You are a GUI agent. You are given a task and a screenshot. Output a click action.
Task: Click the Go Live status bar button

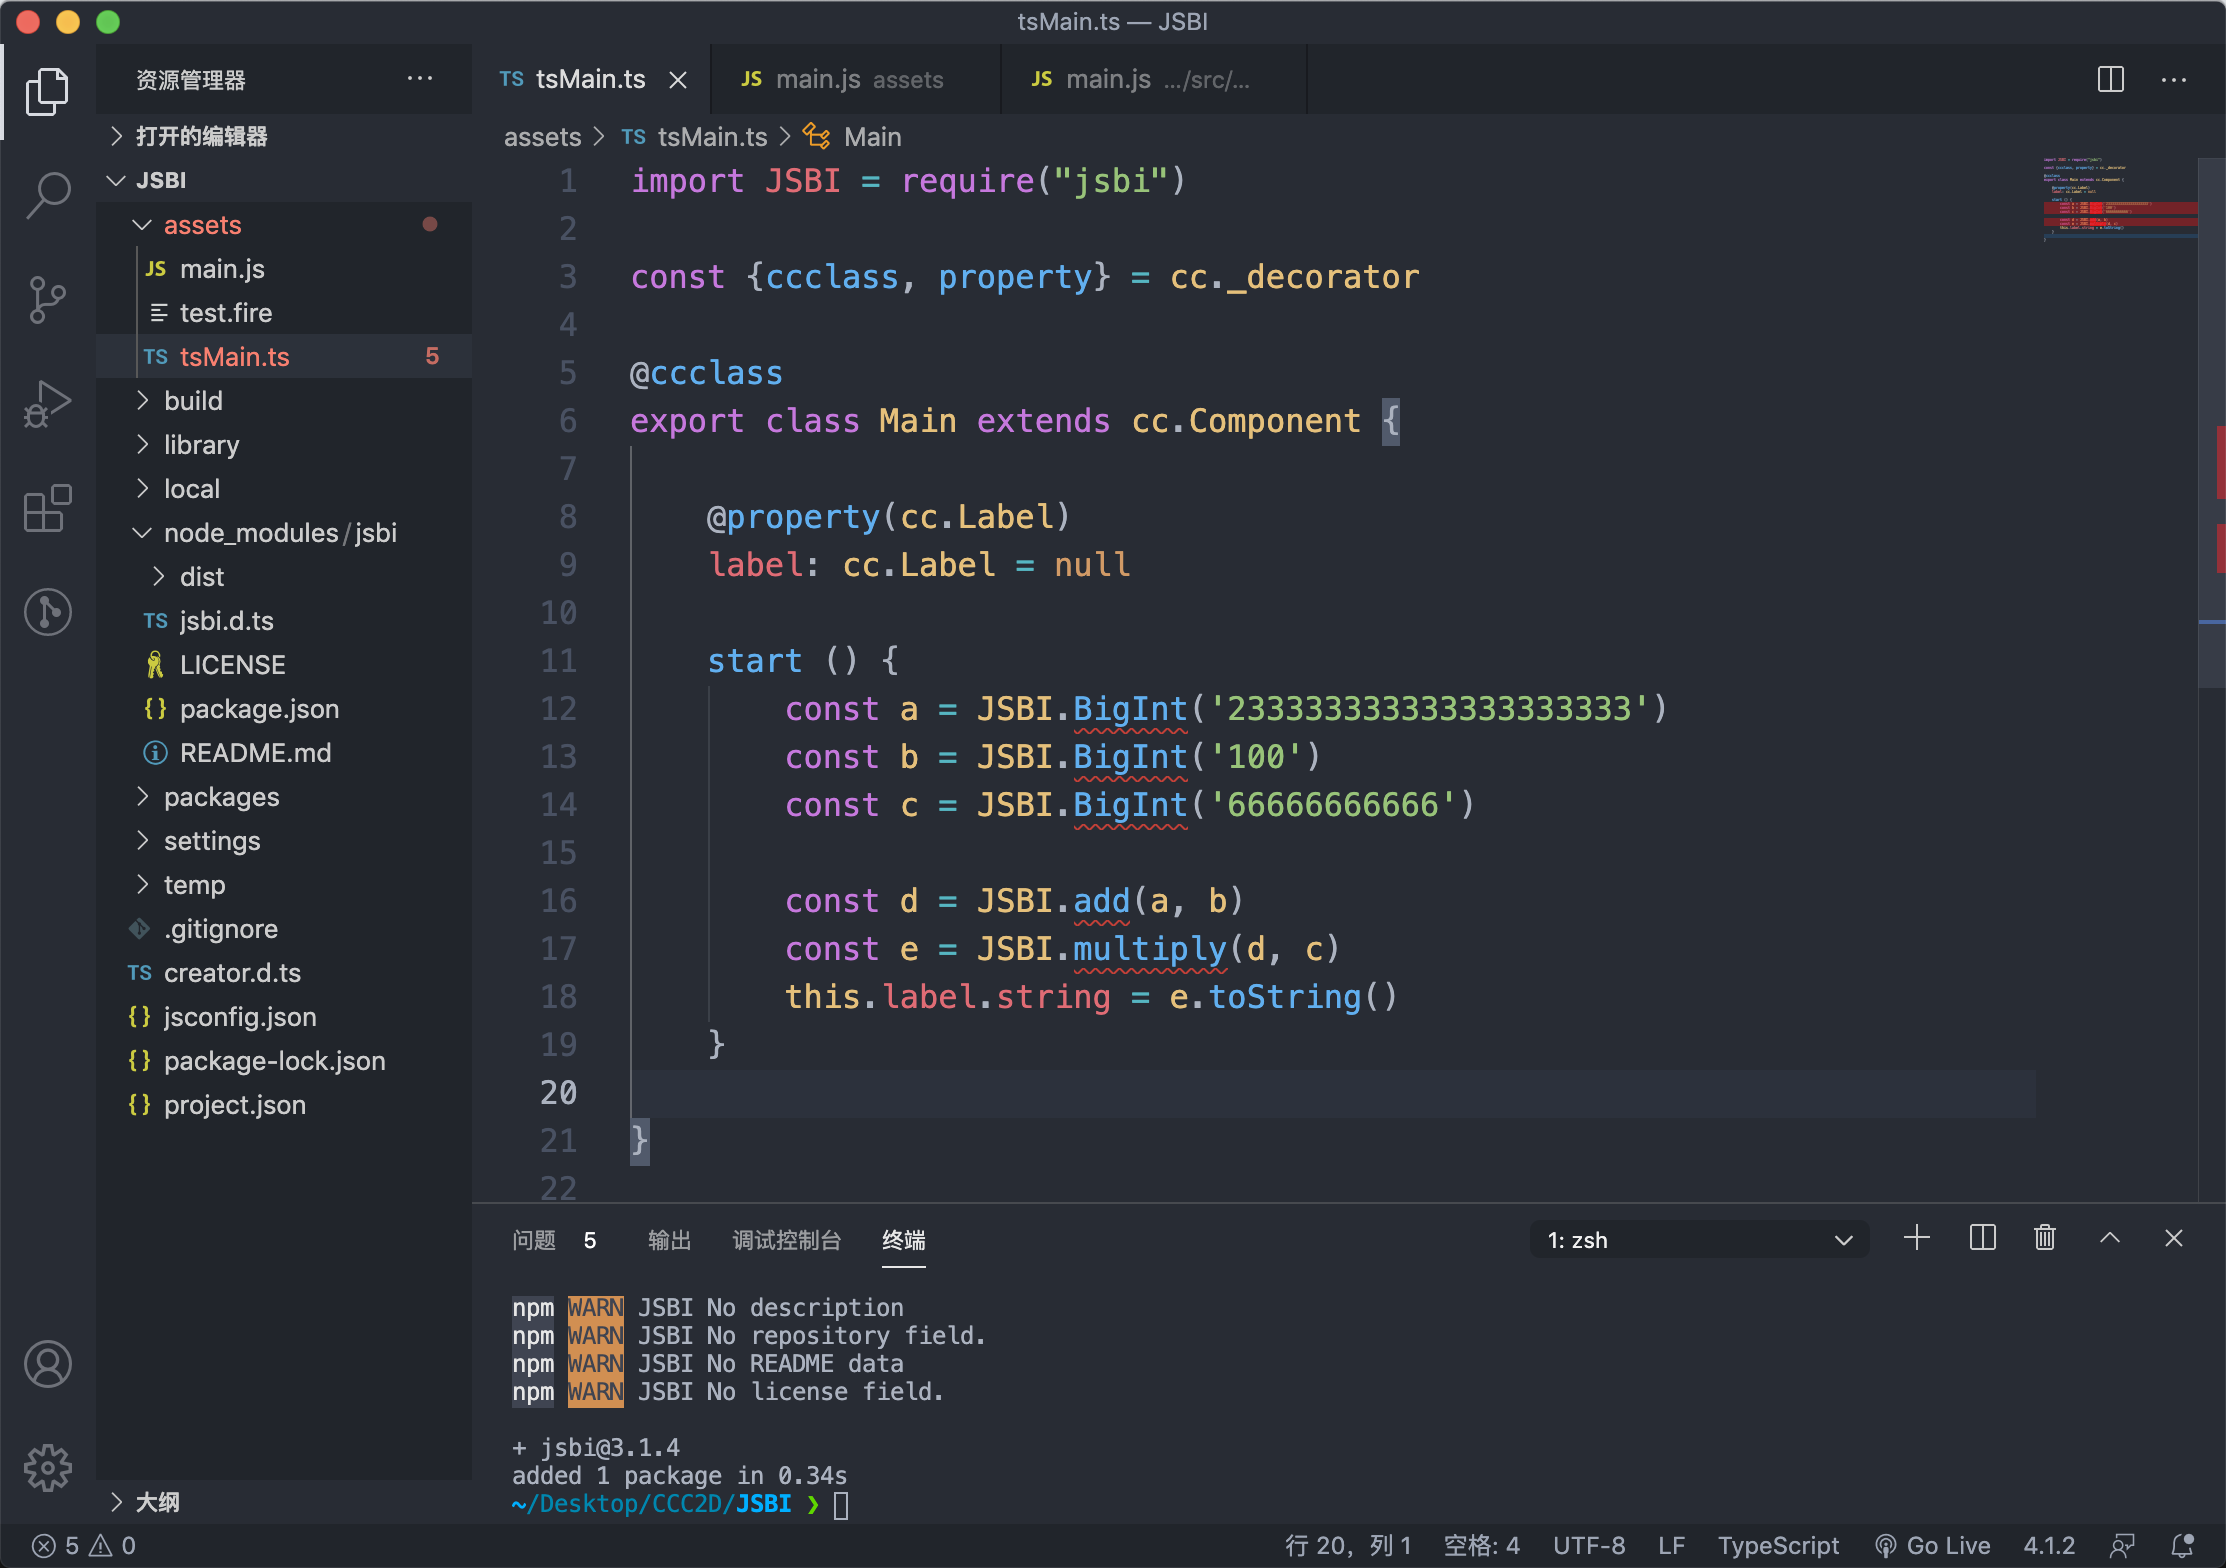pyautogui.click(x=1933, y=1546)
